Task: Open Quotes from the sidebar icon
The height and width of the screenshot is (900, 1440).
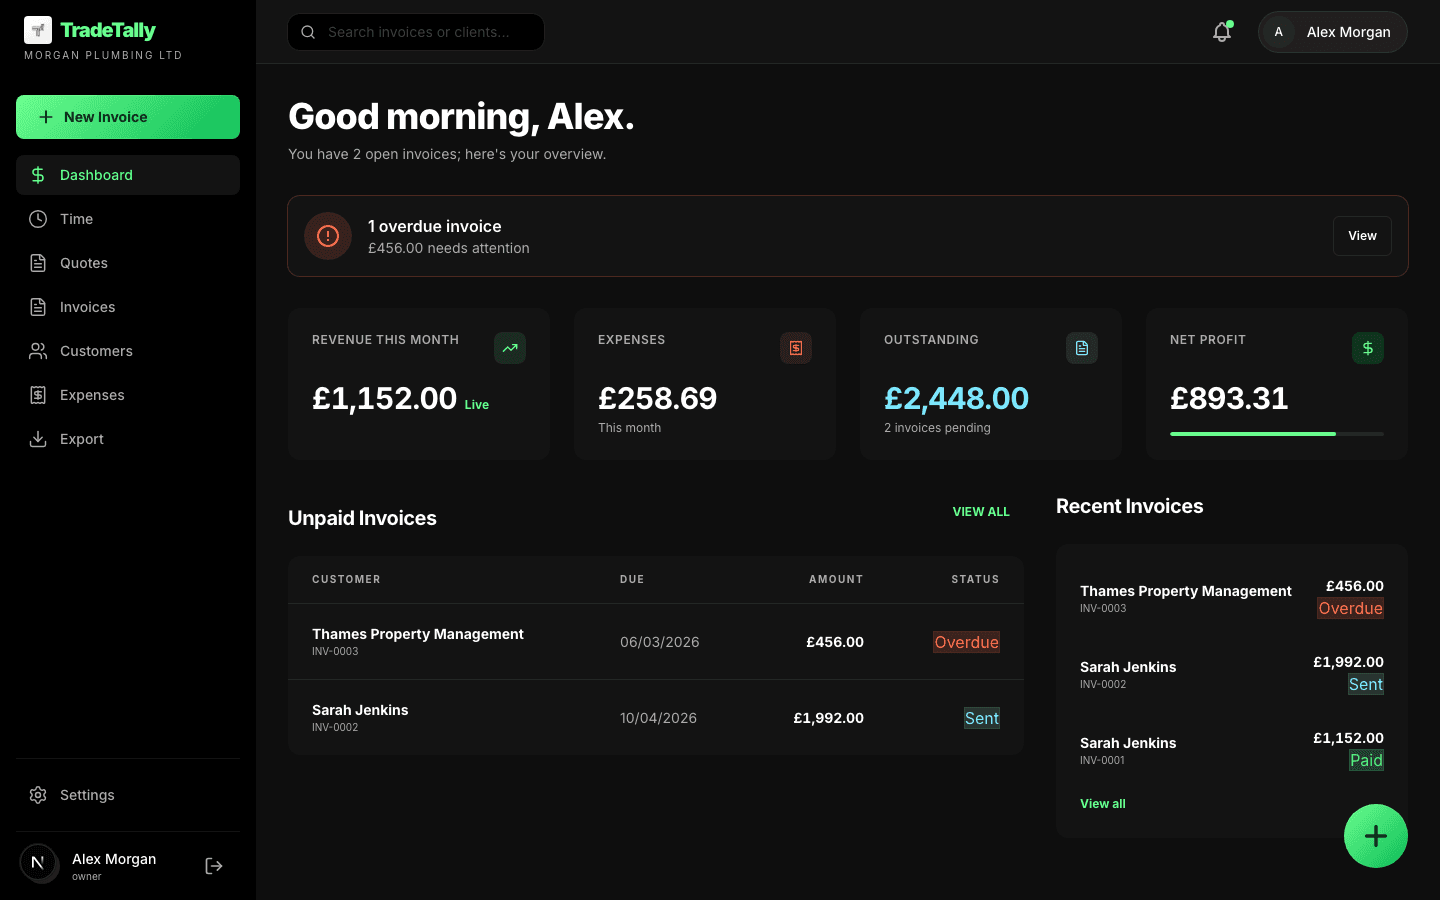Action: pos(37,262)
